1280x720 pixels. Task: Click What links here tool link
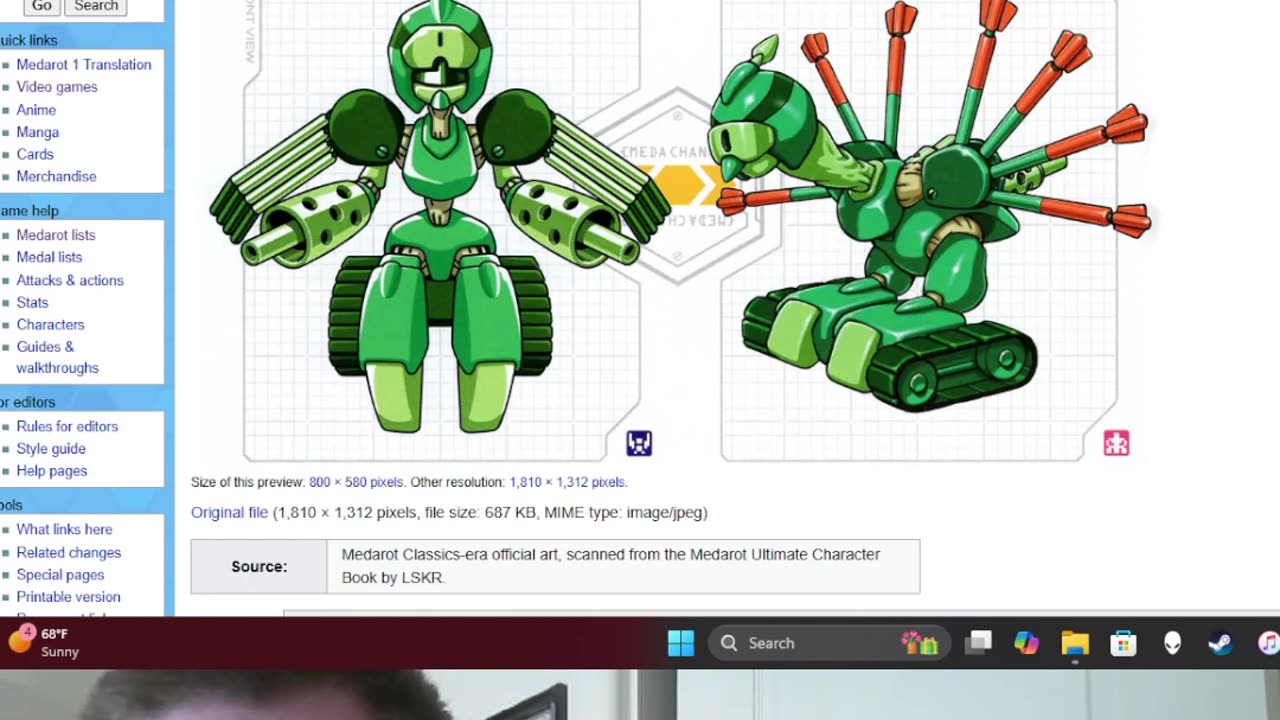point(64,529)
